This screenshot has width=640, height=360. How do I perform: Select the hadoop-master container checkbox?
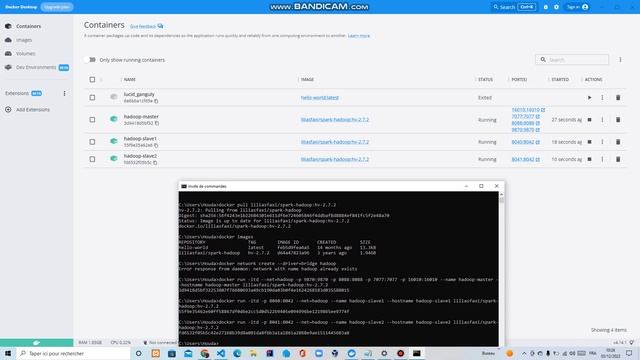(92, 120)
